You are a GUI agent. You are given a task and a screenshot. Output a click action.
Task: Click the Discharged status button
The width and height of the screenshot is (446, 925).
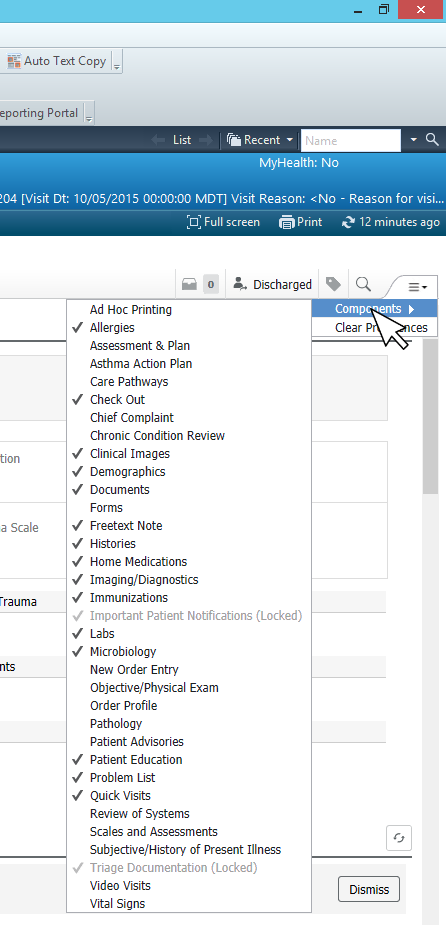click(273, 284)
